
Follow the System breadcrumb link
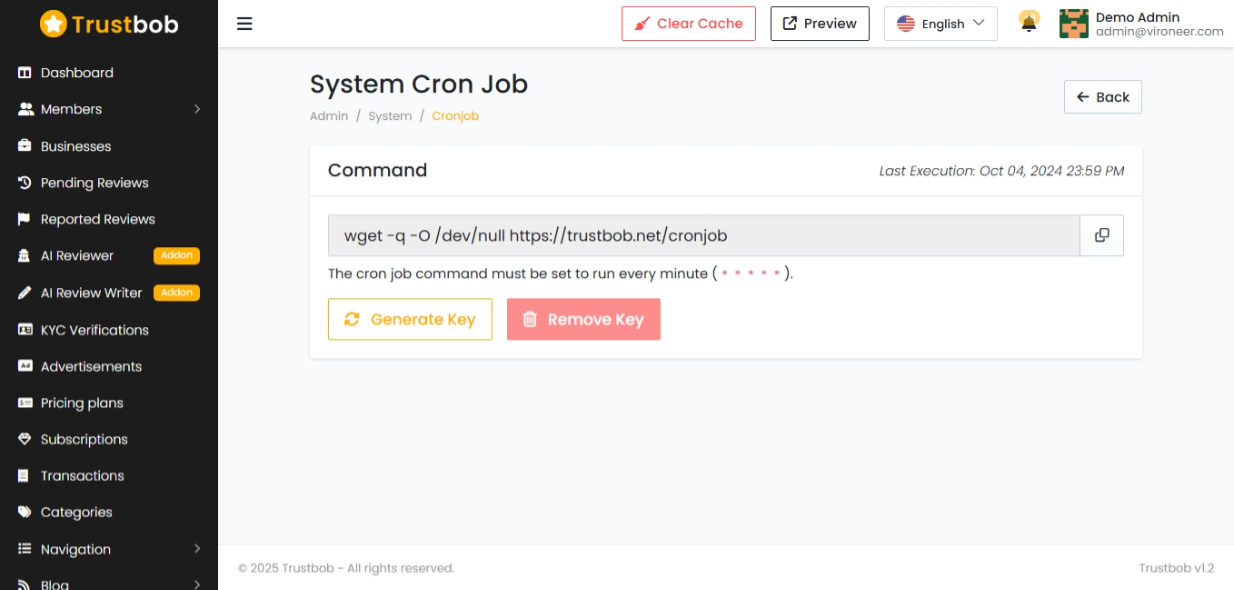click(390, 116)
